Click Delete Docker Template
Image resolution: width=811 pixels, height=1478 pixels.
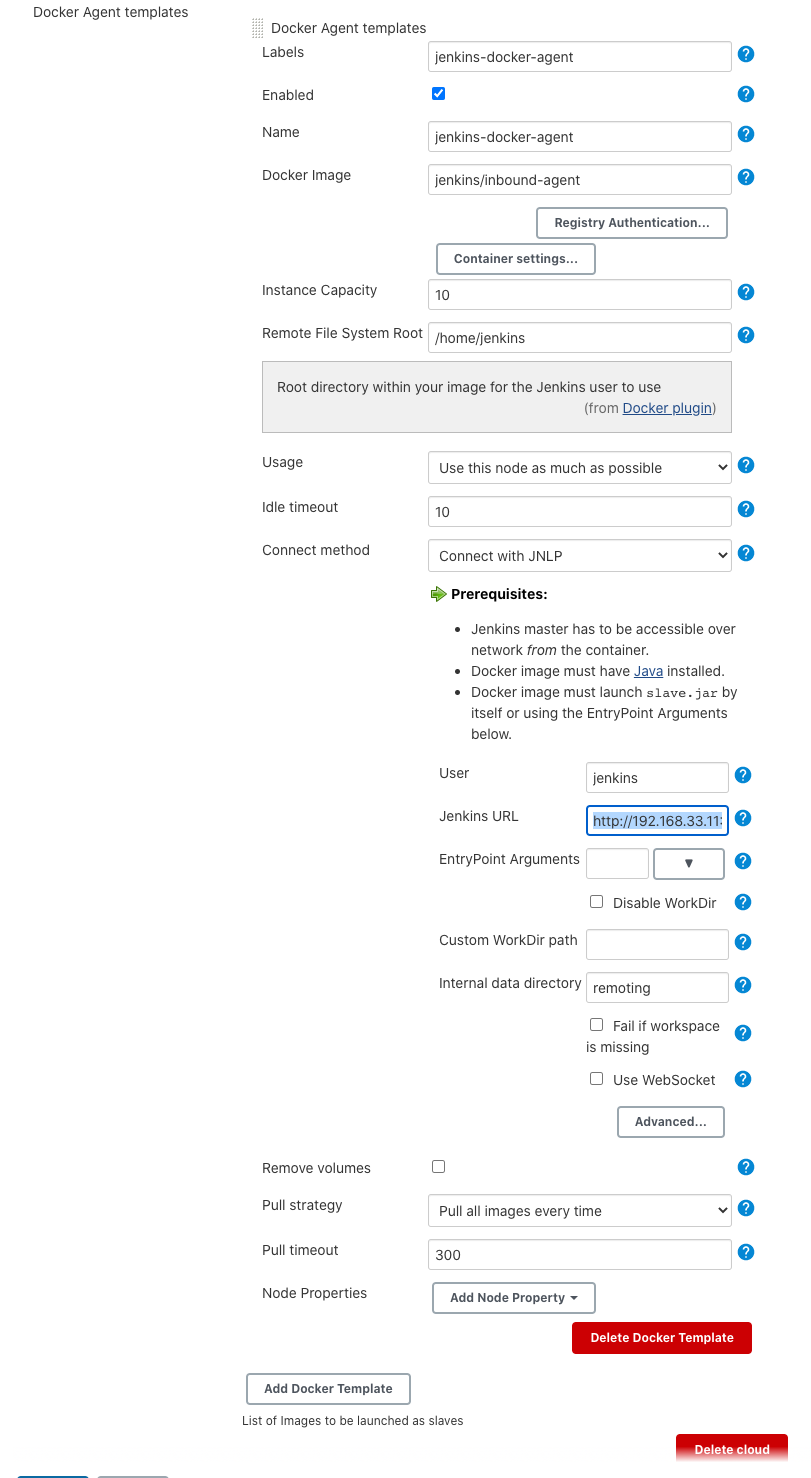pos(661,1337)
